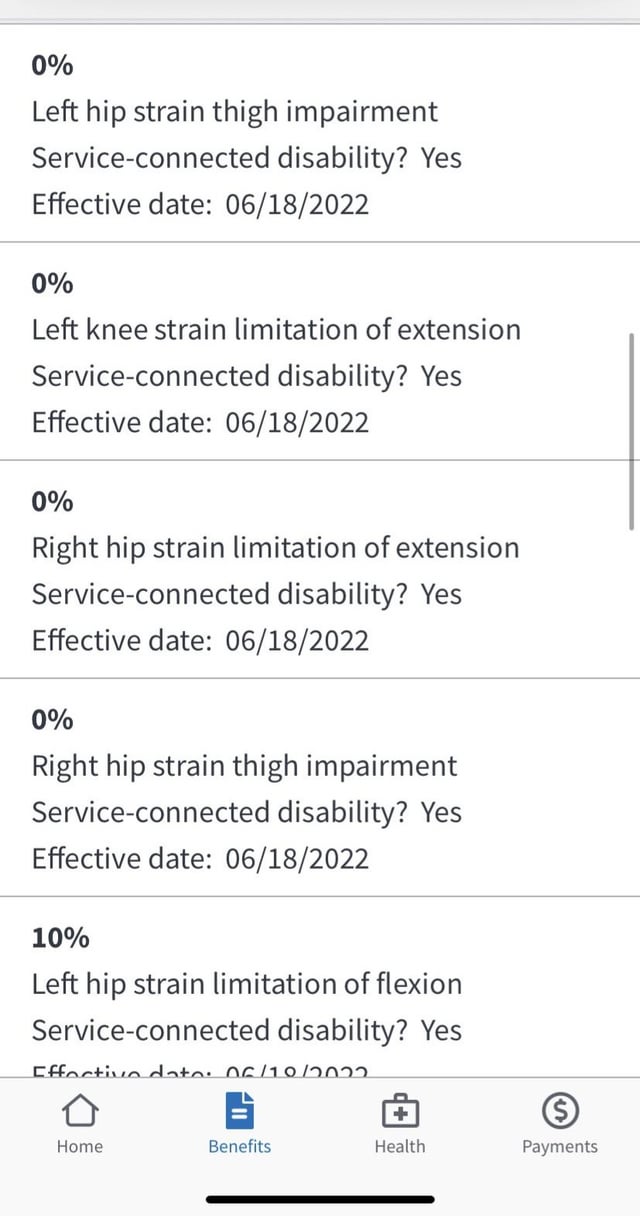Open the Home tab label
Viewport: 640px width, 1216px height.
80,1147
